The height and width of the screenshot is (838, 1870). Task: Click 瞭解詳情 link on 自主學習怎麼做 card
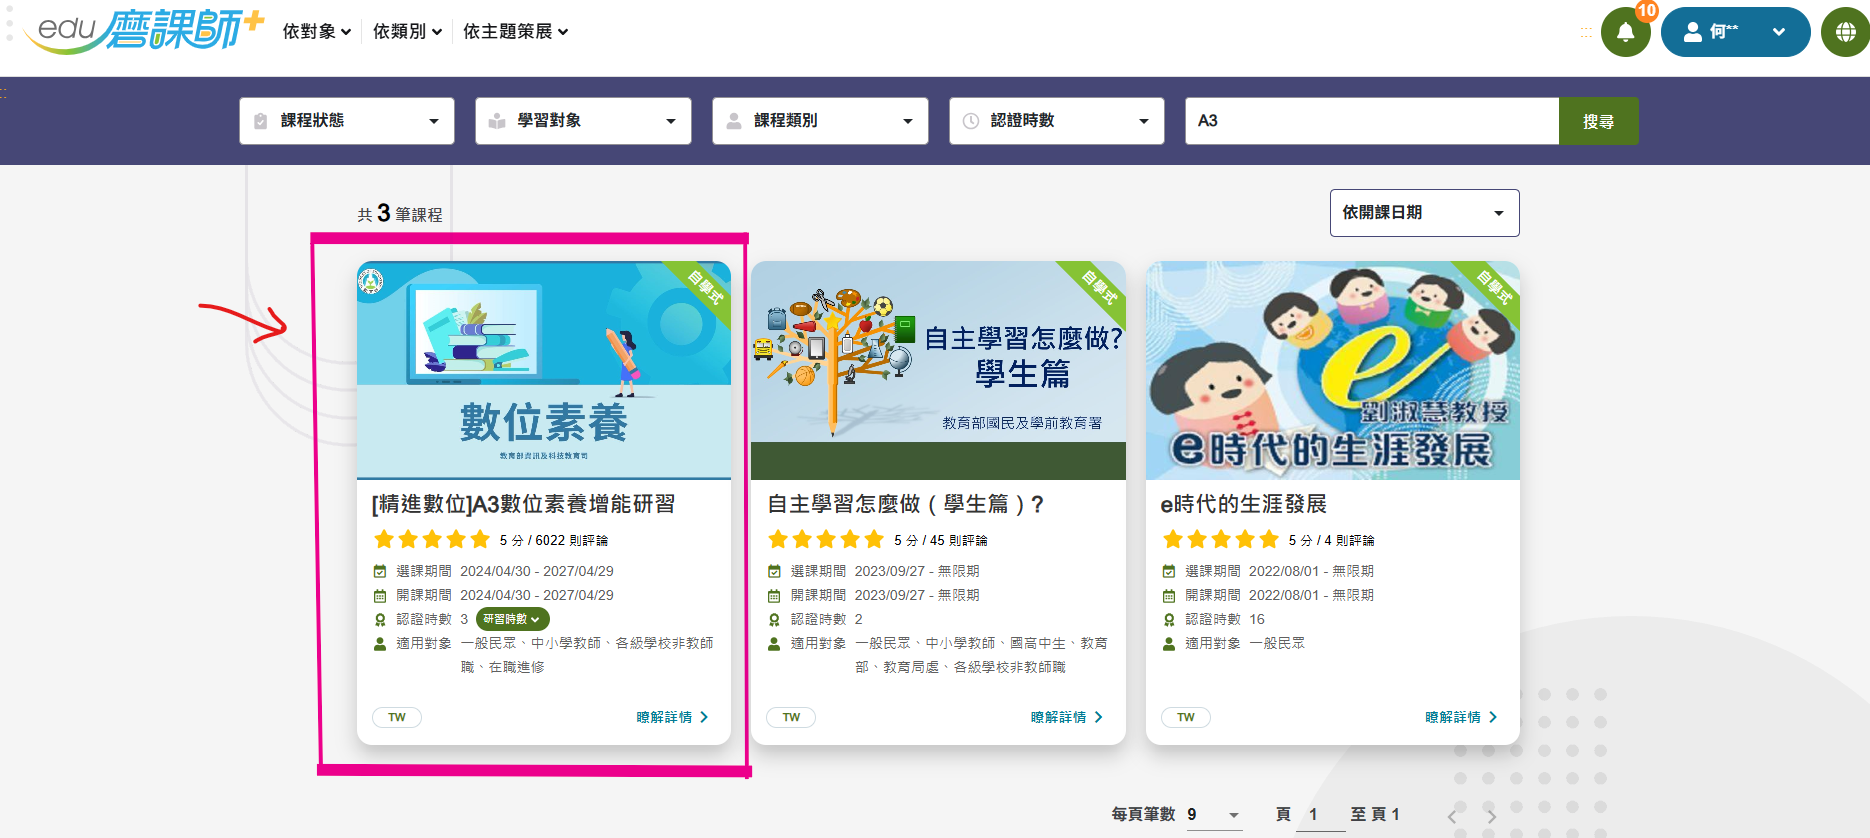click(1066, 717)
